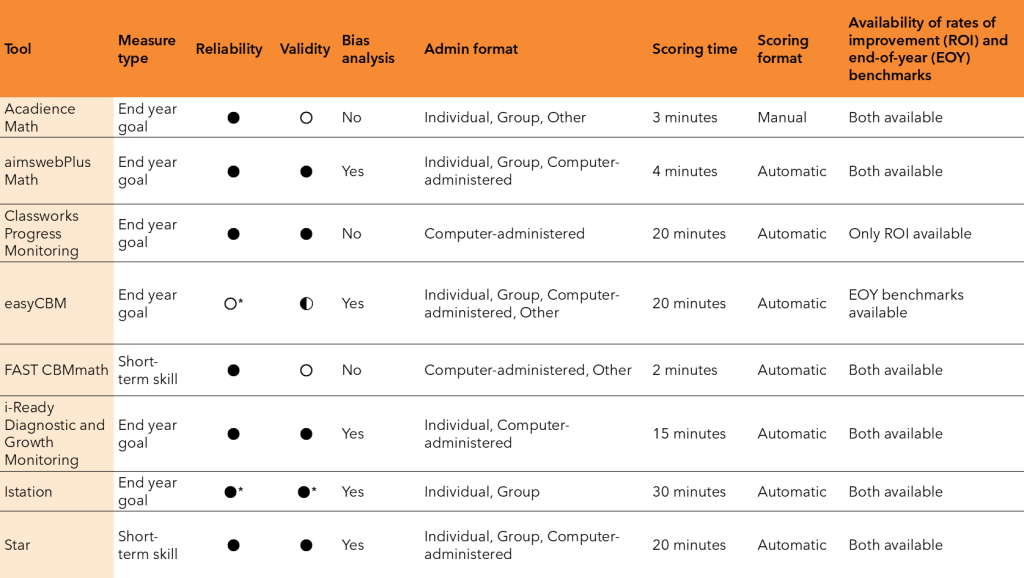Select the Bias analysis column header

368,49
